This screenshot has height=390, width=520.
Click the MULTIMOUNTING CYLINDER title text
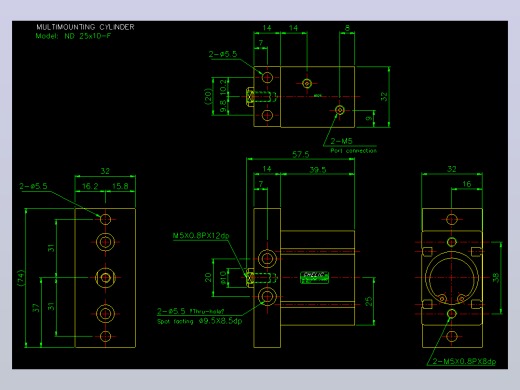pyautogui.click(x=85, y=27)
